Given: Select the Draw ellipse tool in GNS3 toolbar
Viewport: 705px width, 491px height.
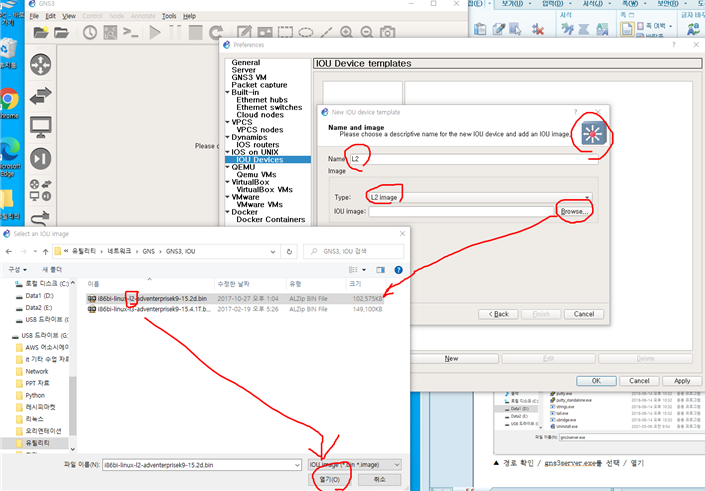Looking at the screenshot, I should pyautogui.click(x=306, y=32).
